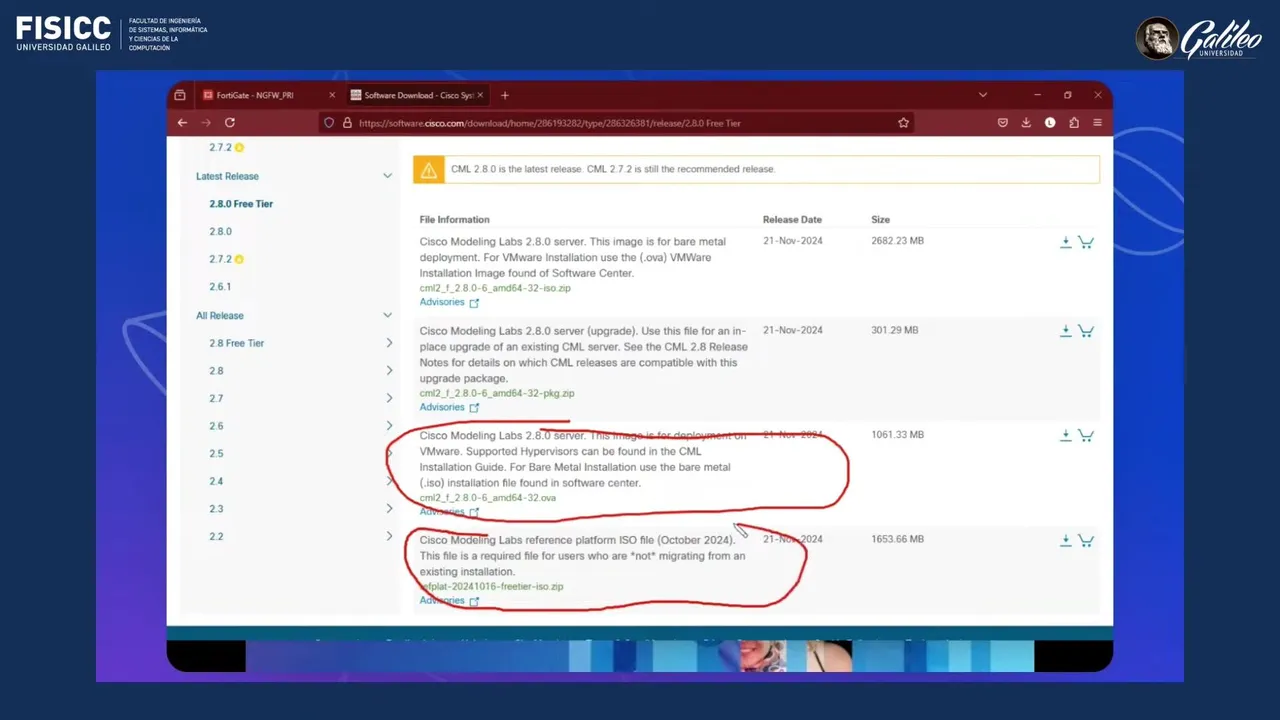Expand the 2.8 release group
Screen dimensions: 1280x720
[x=389, y=371]
